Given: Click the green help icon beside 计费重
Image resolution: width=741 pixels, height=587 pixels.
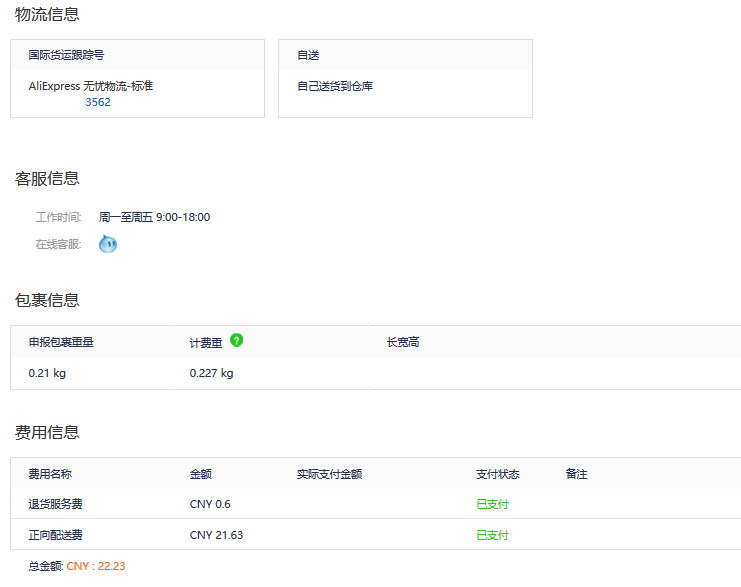Looking at the screenshot, I should point(237,341).
